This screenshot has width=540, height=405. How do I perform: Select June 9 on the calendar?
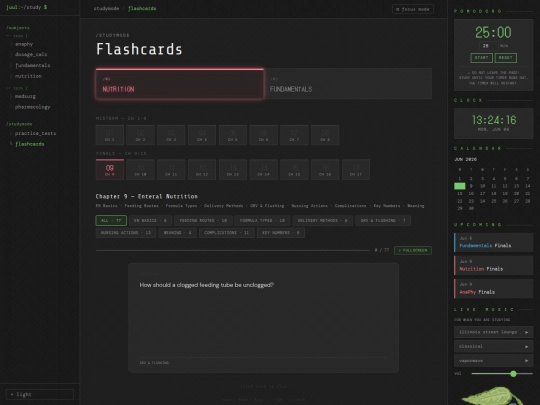click(471, 186)
